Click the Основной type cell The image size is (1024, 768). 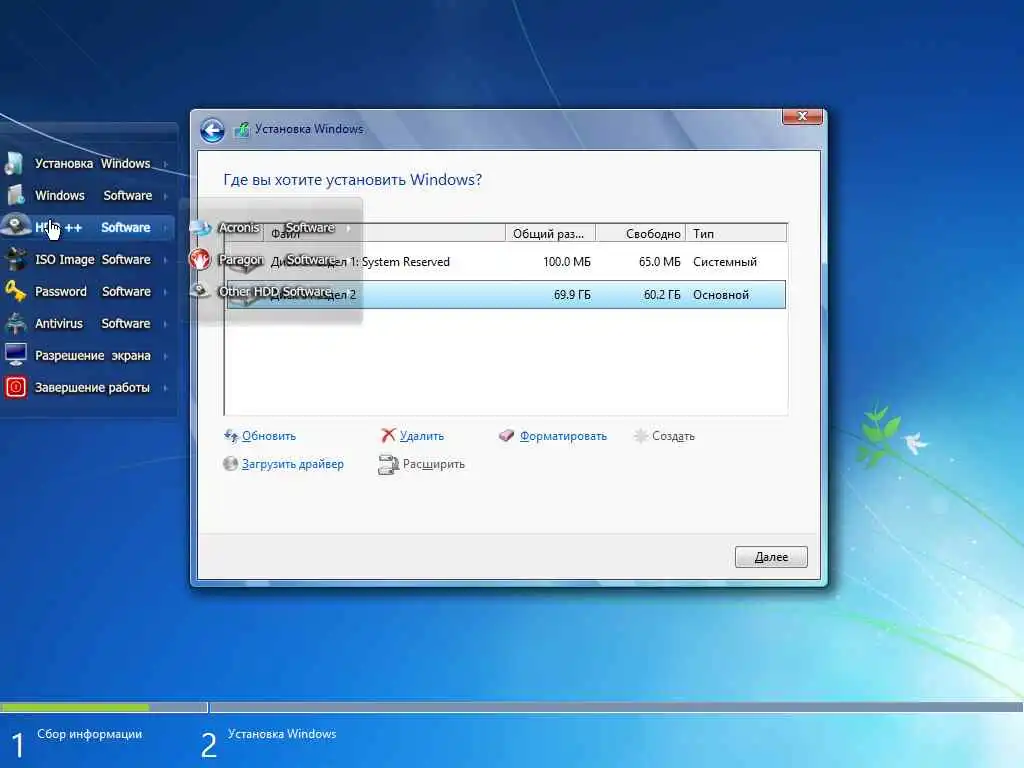[721, 295]
